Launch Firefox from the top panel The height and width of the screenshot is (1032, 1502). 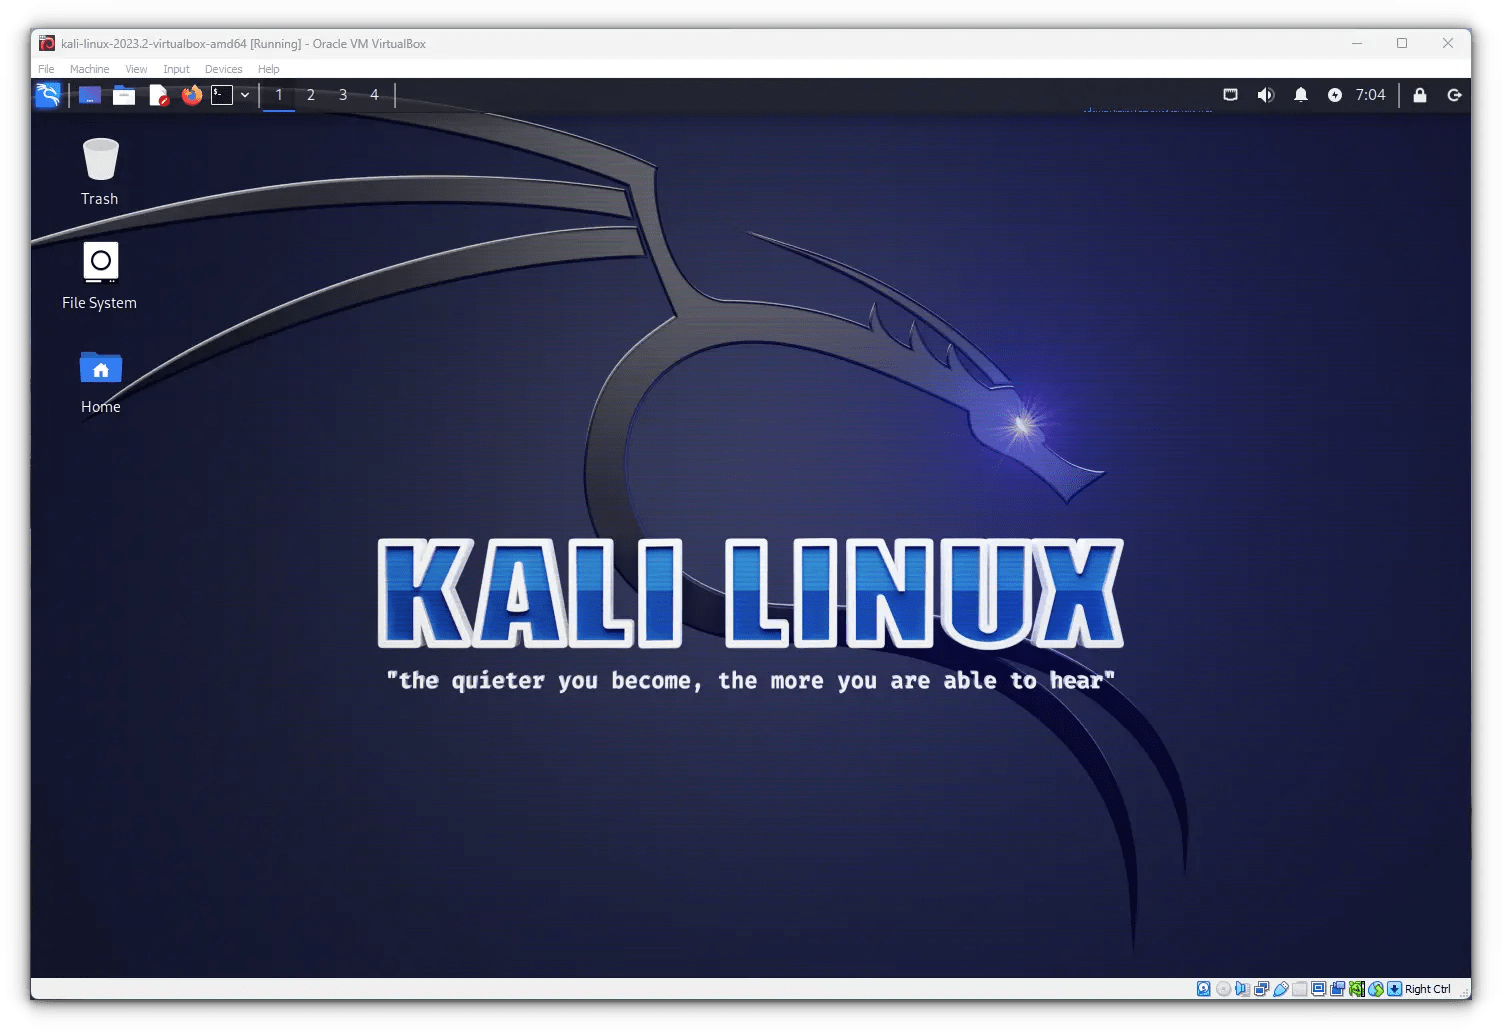point(191,95)
